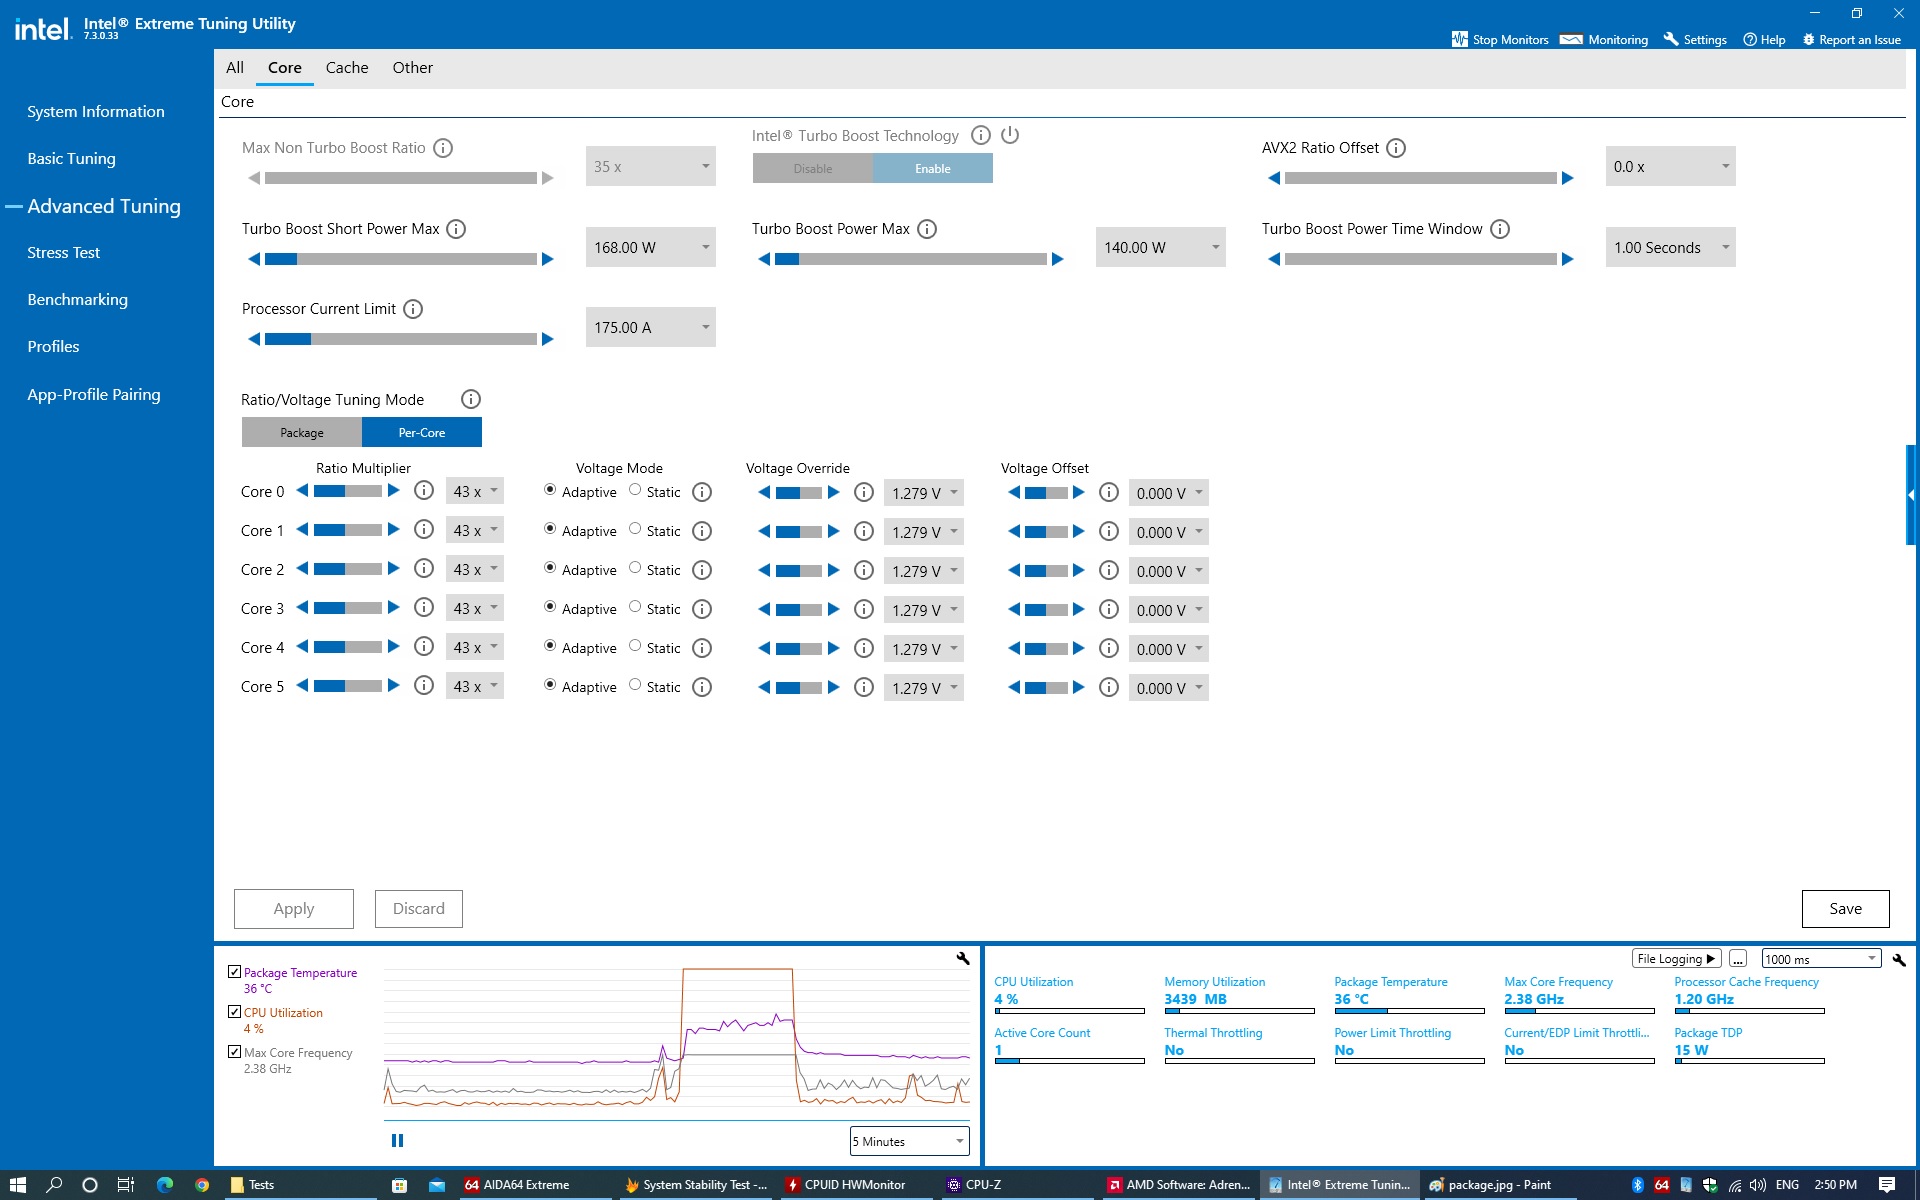Click the Turbo Boost Technology power icon
This screenshot has width=1920, height=1200.
pyautogui.click(x=1010, y=135)
